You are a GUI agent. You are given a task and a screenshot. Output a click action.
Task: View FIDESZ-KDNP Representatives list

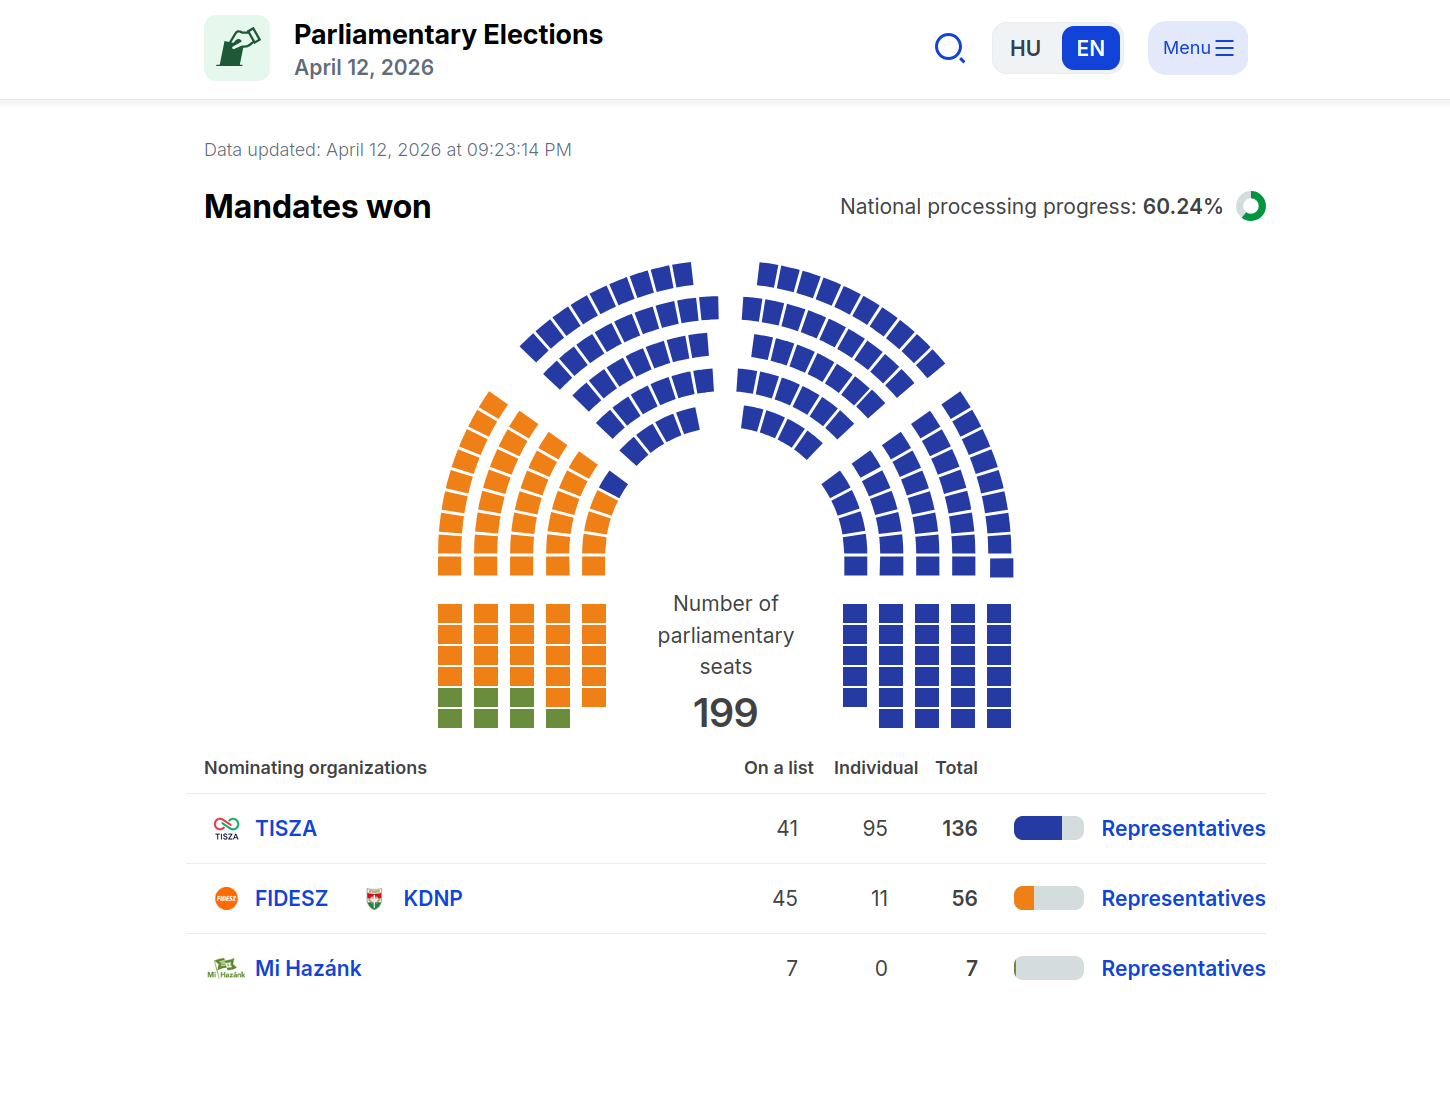[1183, 898]
